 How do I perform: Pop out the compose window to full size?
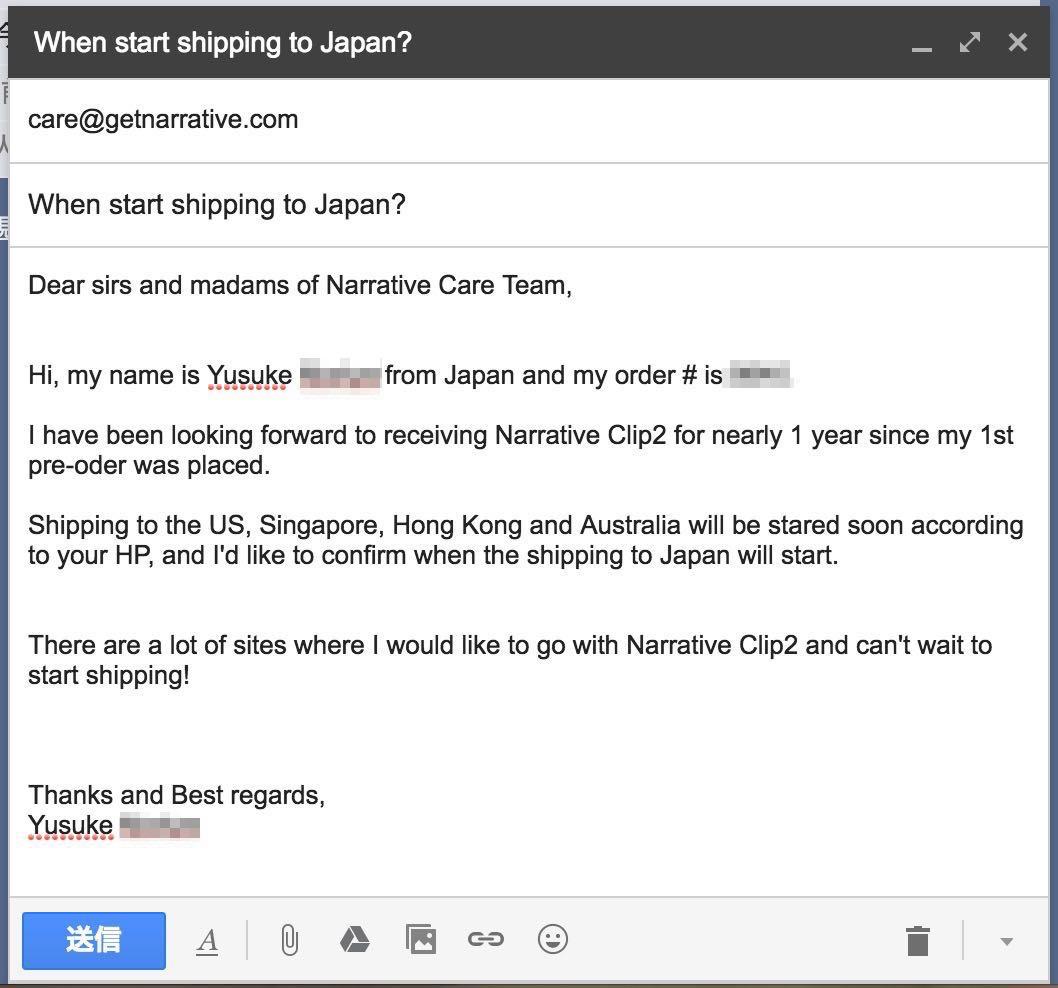[970, 43]
